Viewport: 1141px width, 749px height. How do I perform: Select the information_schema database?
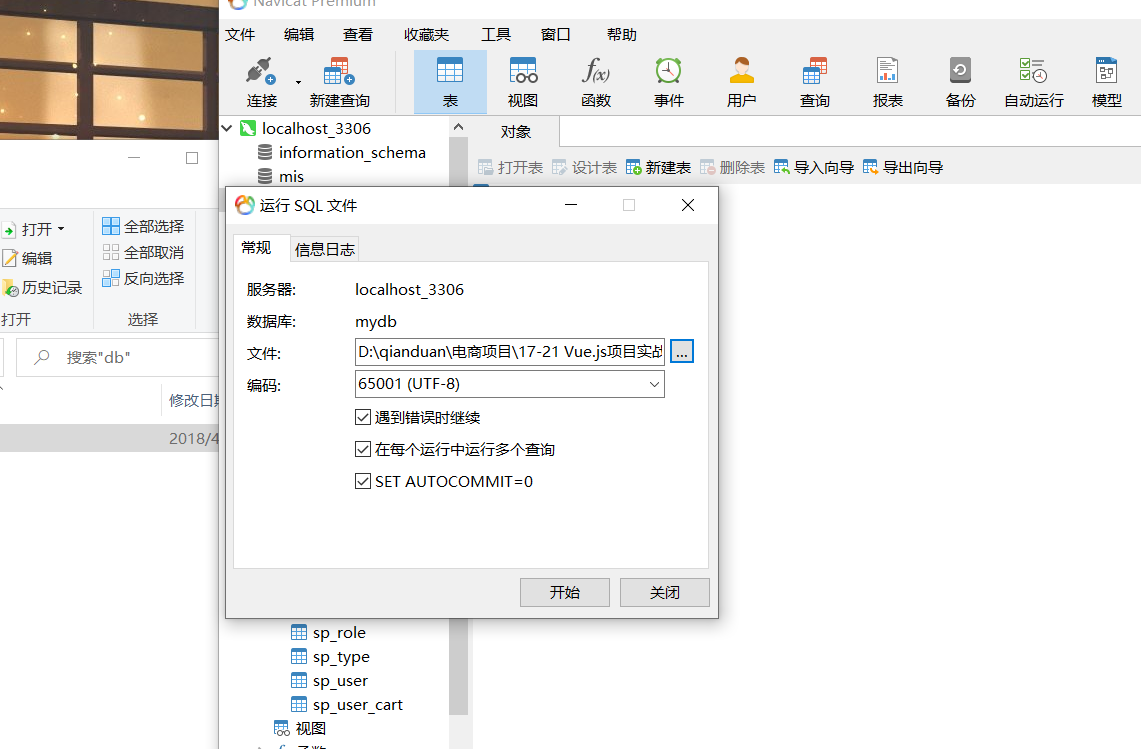[352, 153]
